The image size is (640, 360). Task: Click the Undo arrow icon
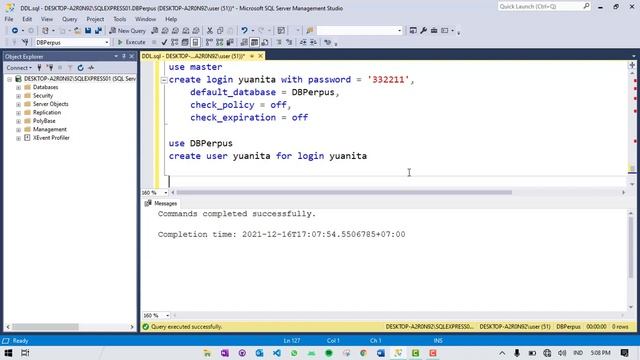pyautogui.click(x=244, y=31)
